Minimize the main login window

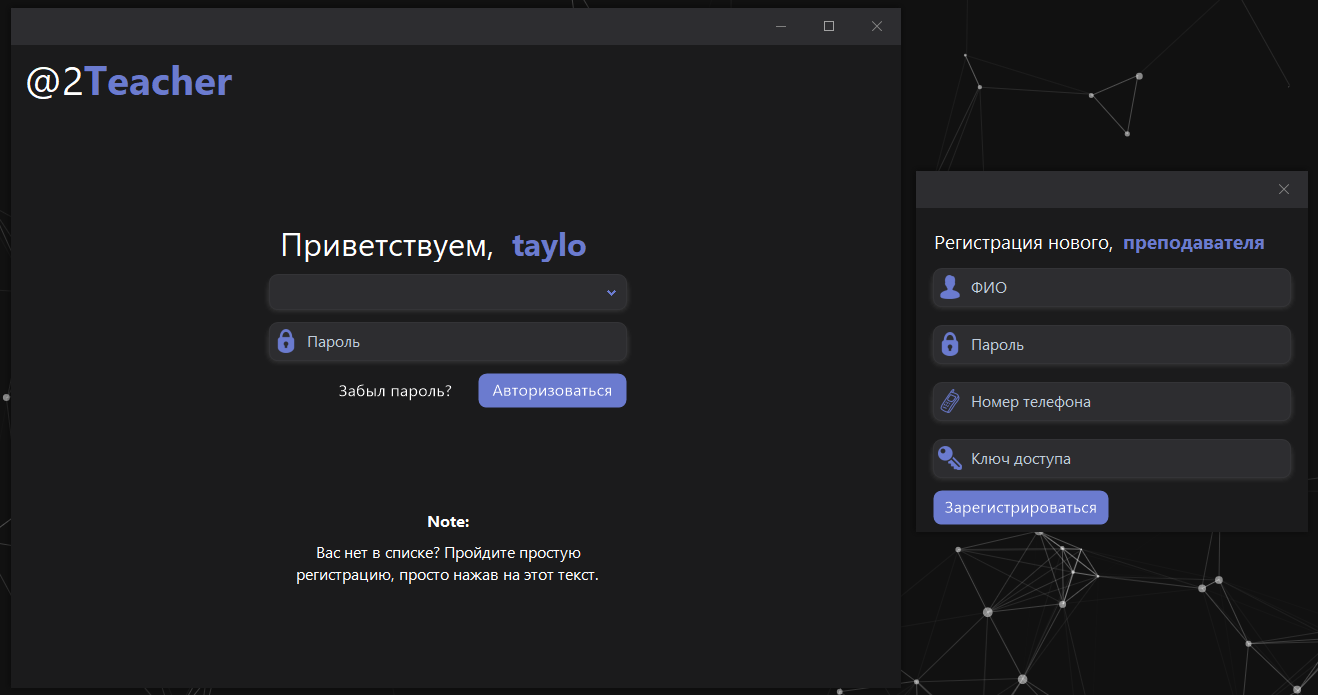pyautogui.click(x=781, y=26)
